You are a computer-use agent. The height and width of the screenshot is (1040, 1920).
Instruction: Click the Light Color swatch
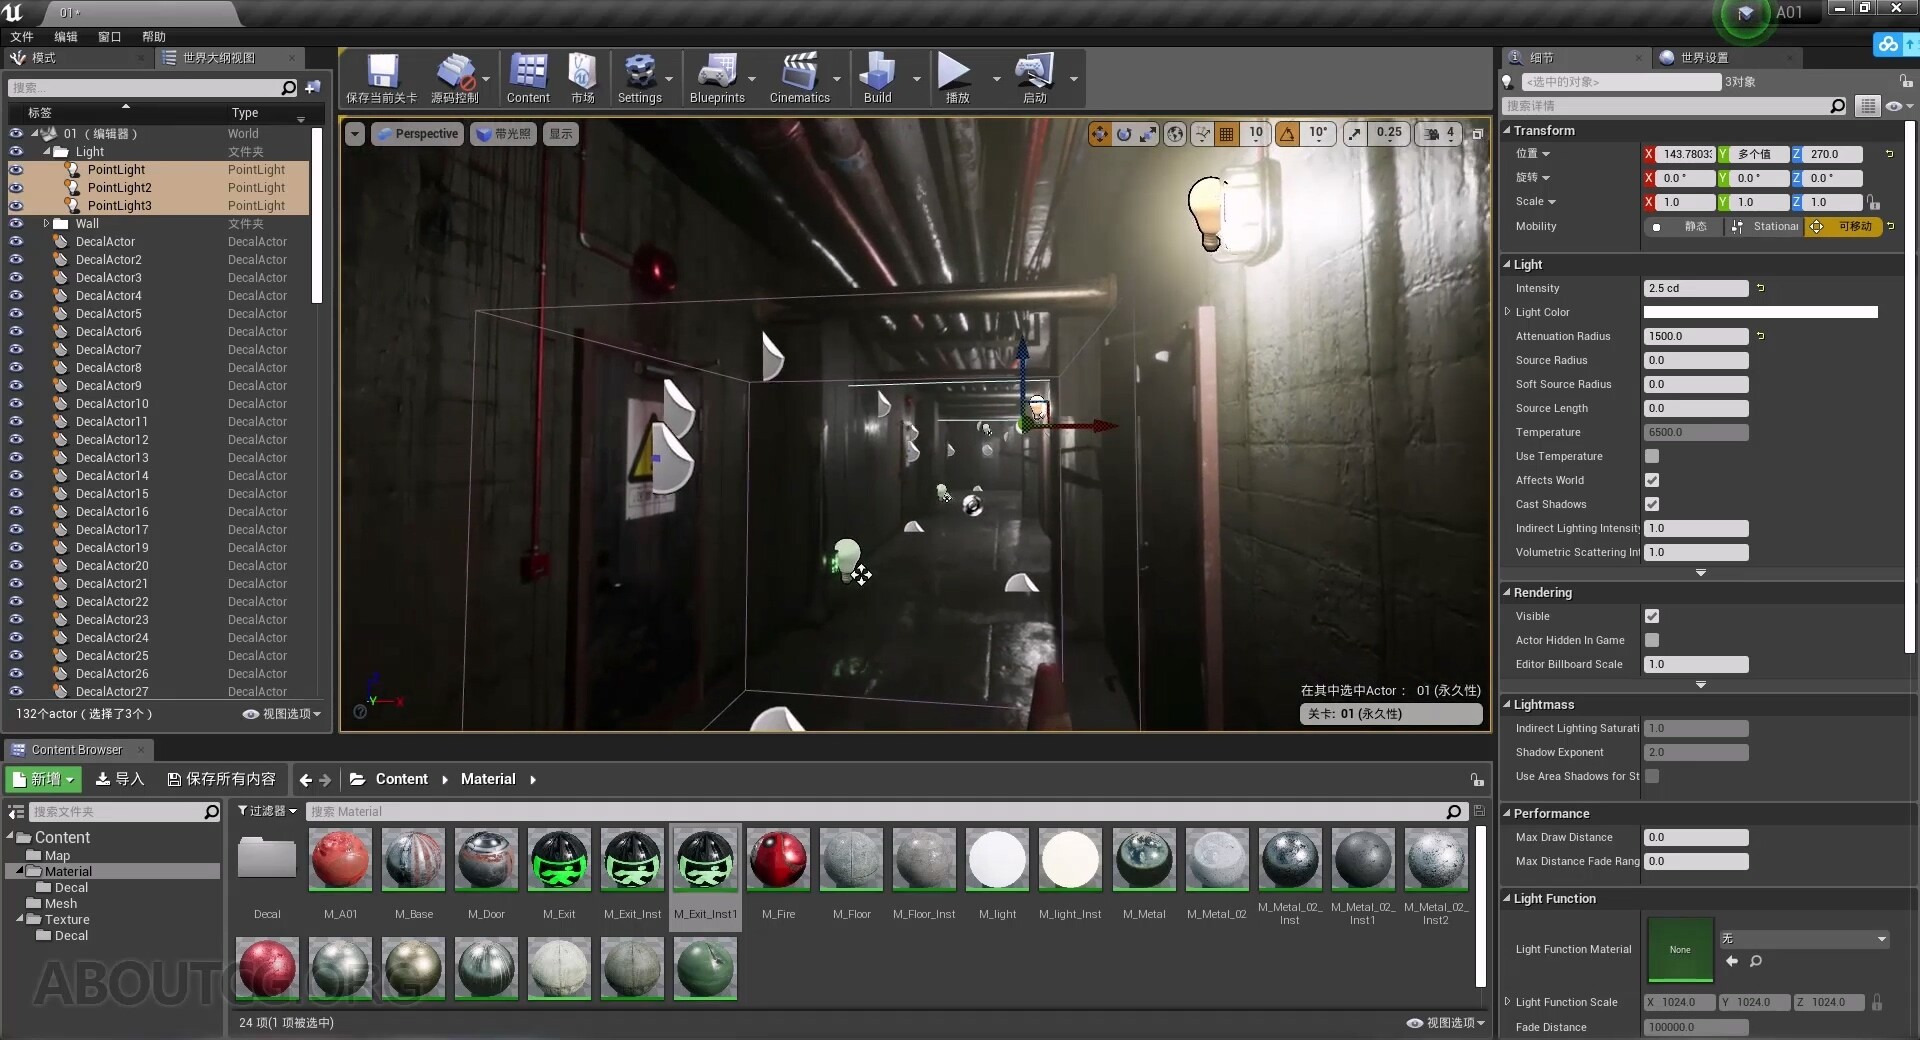1760,311
